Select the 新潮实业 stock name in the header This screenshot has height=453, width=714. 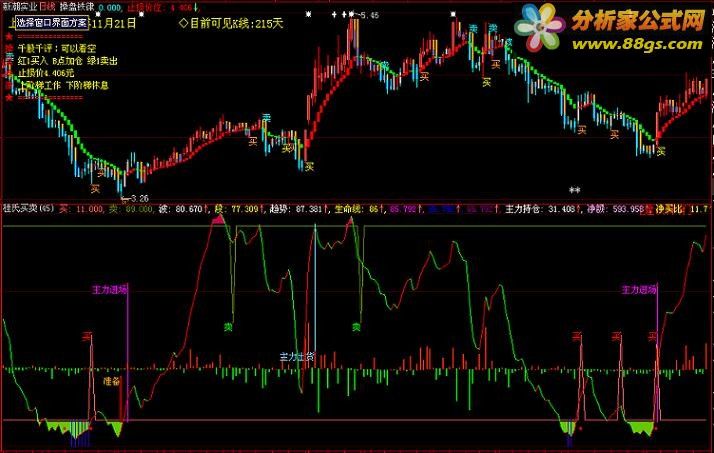pos(20,7)
